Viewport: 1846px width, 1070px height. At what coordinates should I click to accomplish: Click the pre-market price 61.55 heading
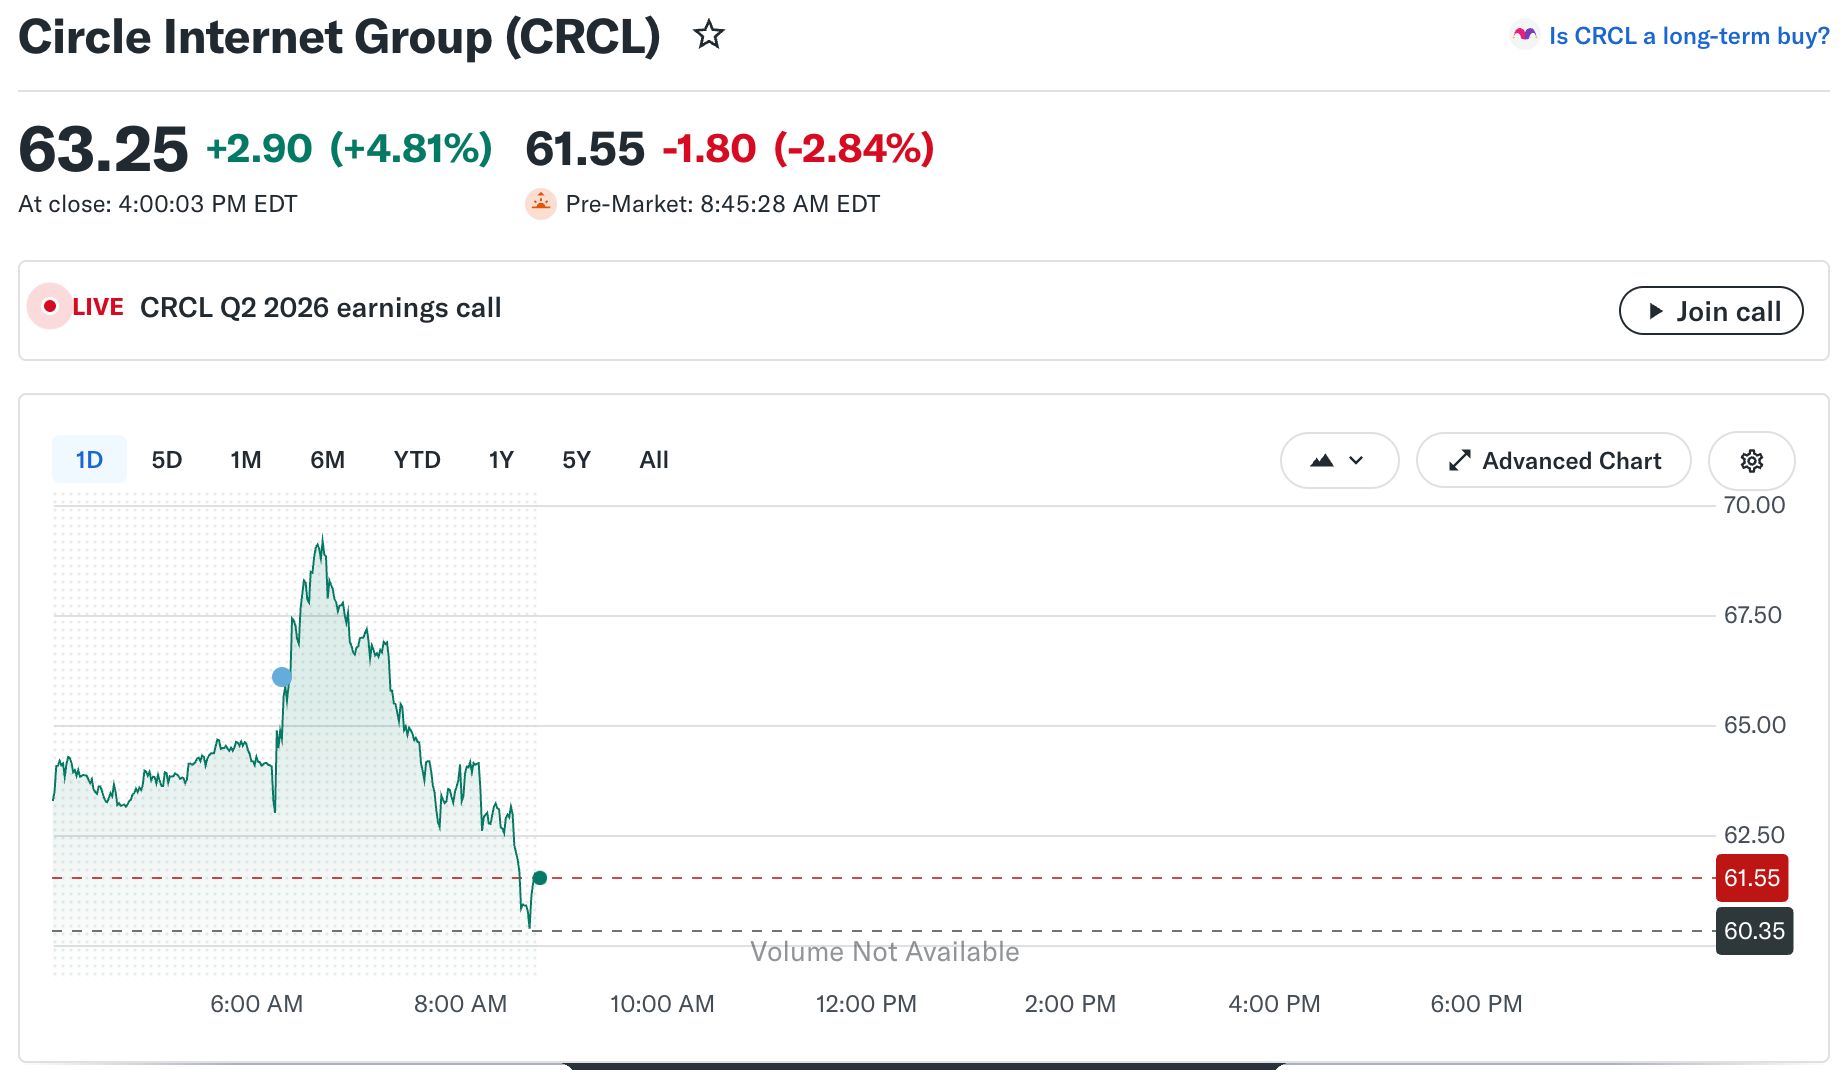coord(585,149)
